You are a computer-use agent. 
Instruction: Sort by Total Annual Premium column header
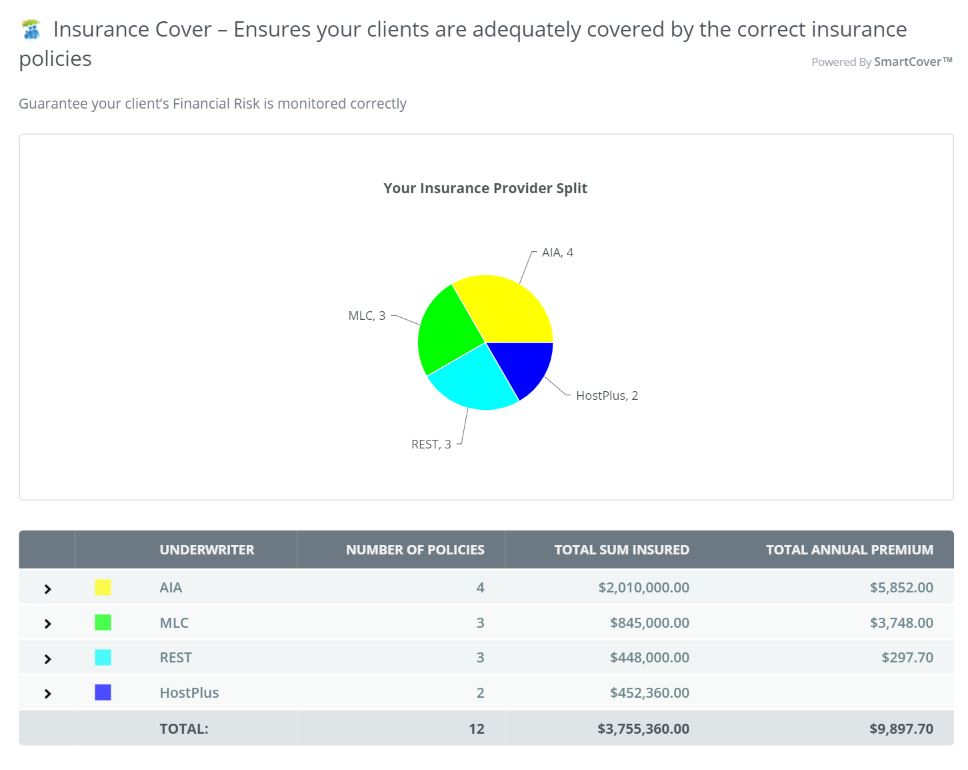coord(849,550)
